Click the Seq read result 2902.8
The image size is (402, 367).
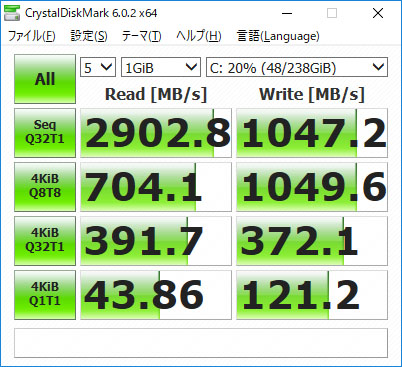[x=156, y=133]
